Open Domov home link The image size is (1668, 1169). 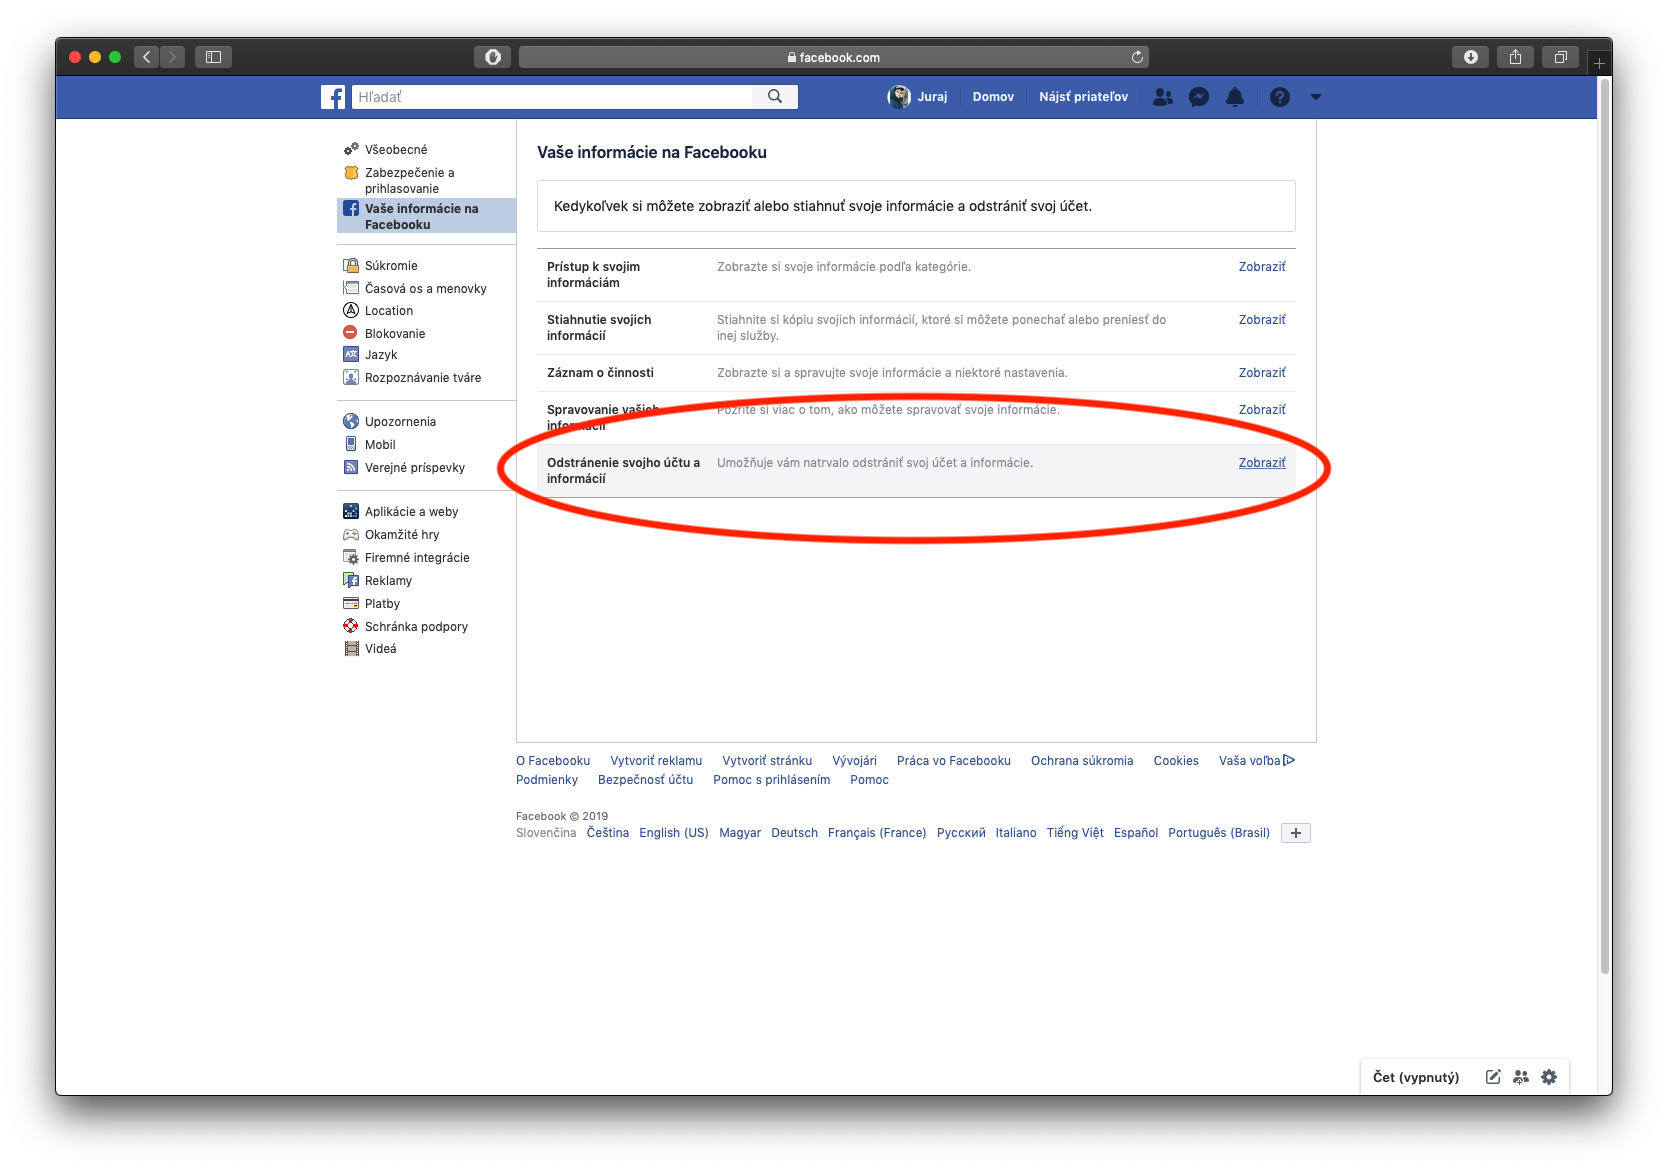[993, 97]
